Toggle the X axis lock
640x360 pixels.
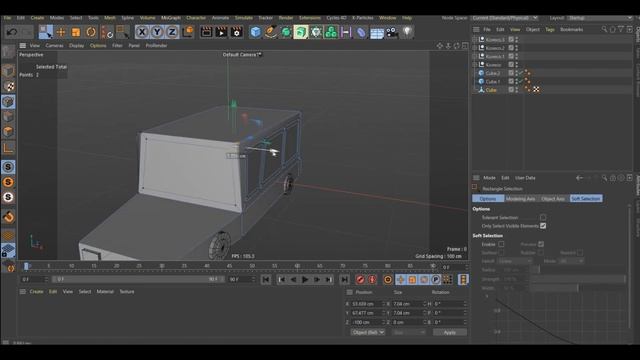142,32
